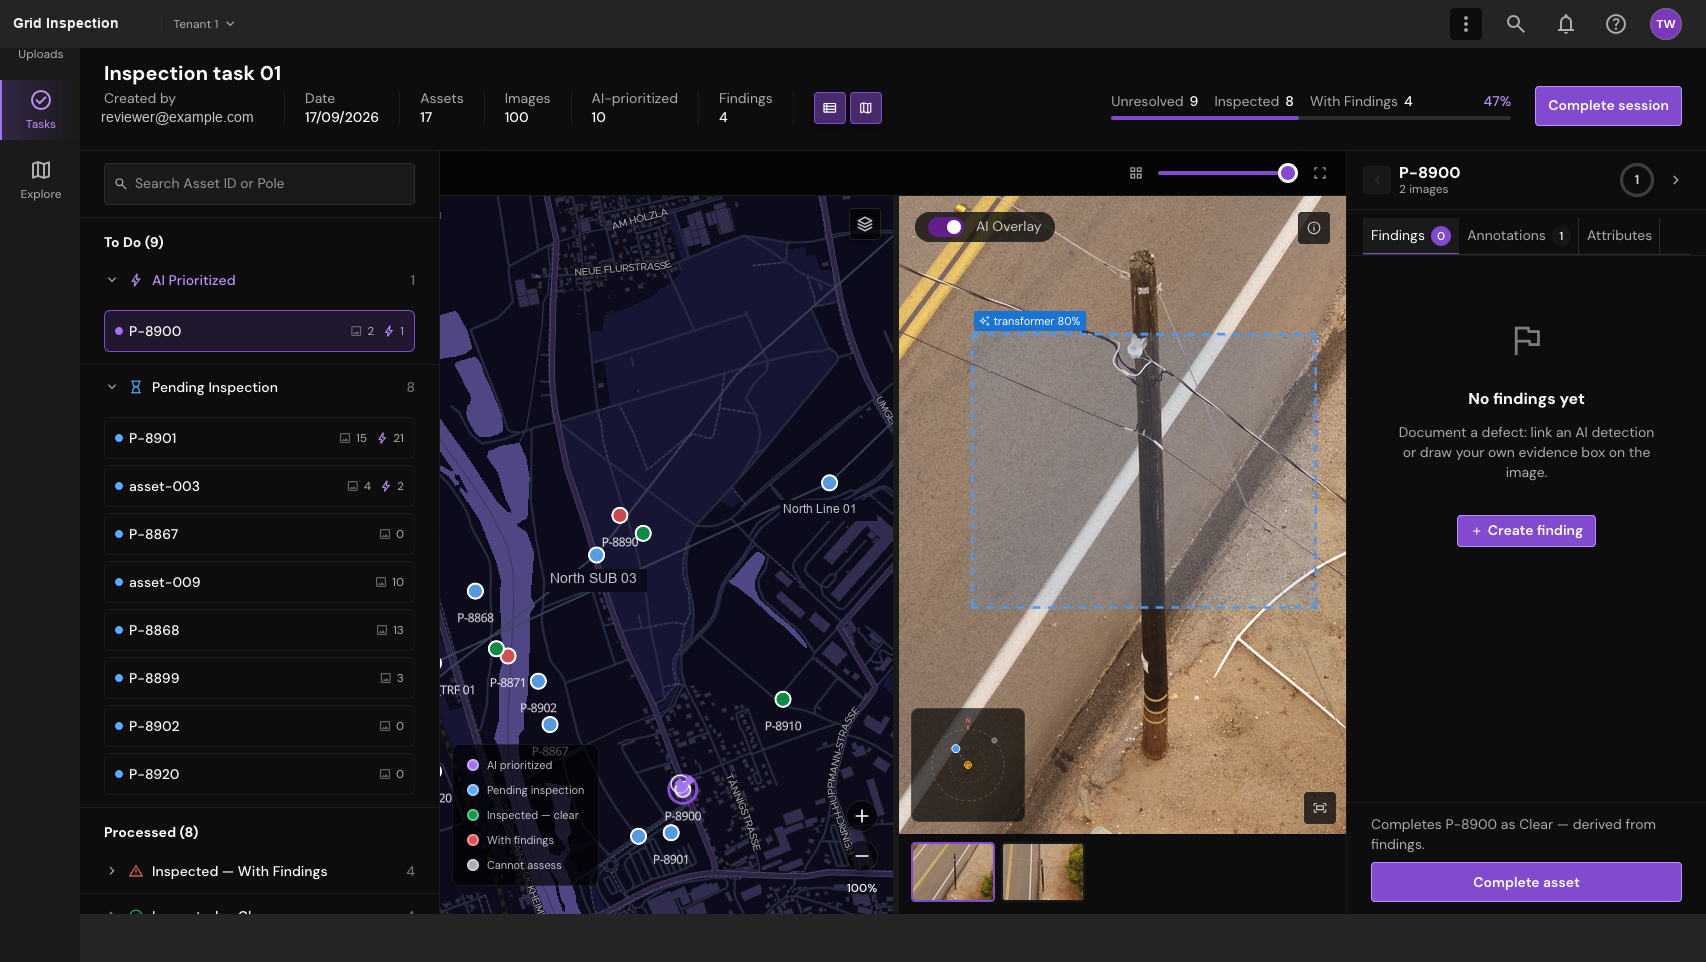Switch to the Annotations tab
The height and width of the screenshot is (962, 1706).
(1517, 236)
